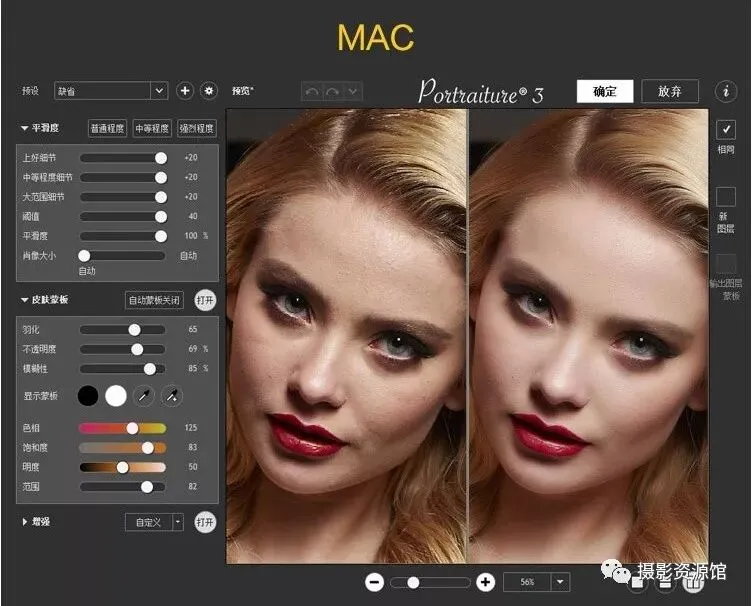Click the Portraiture 3 logo
This screenshot has width=752, height=606.
point(481,91)
